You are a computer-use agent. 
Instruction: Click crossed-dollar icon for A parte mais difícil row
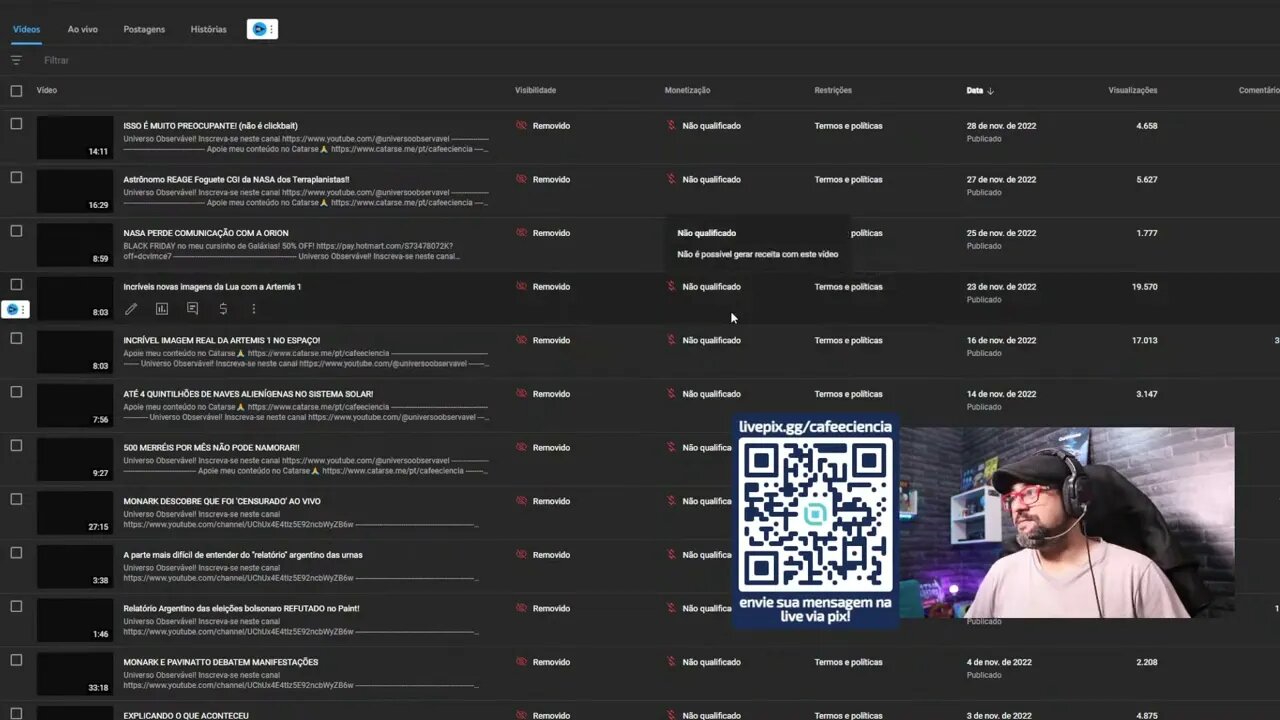coord(672,555)
